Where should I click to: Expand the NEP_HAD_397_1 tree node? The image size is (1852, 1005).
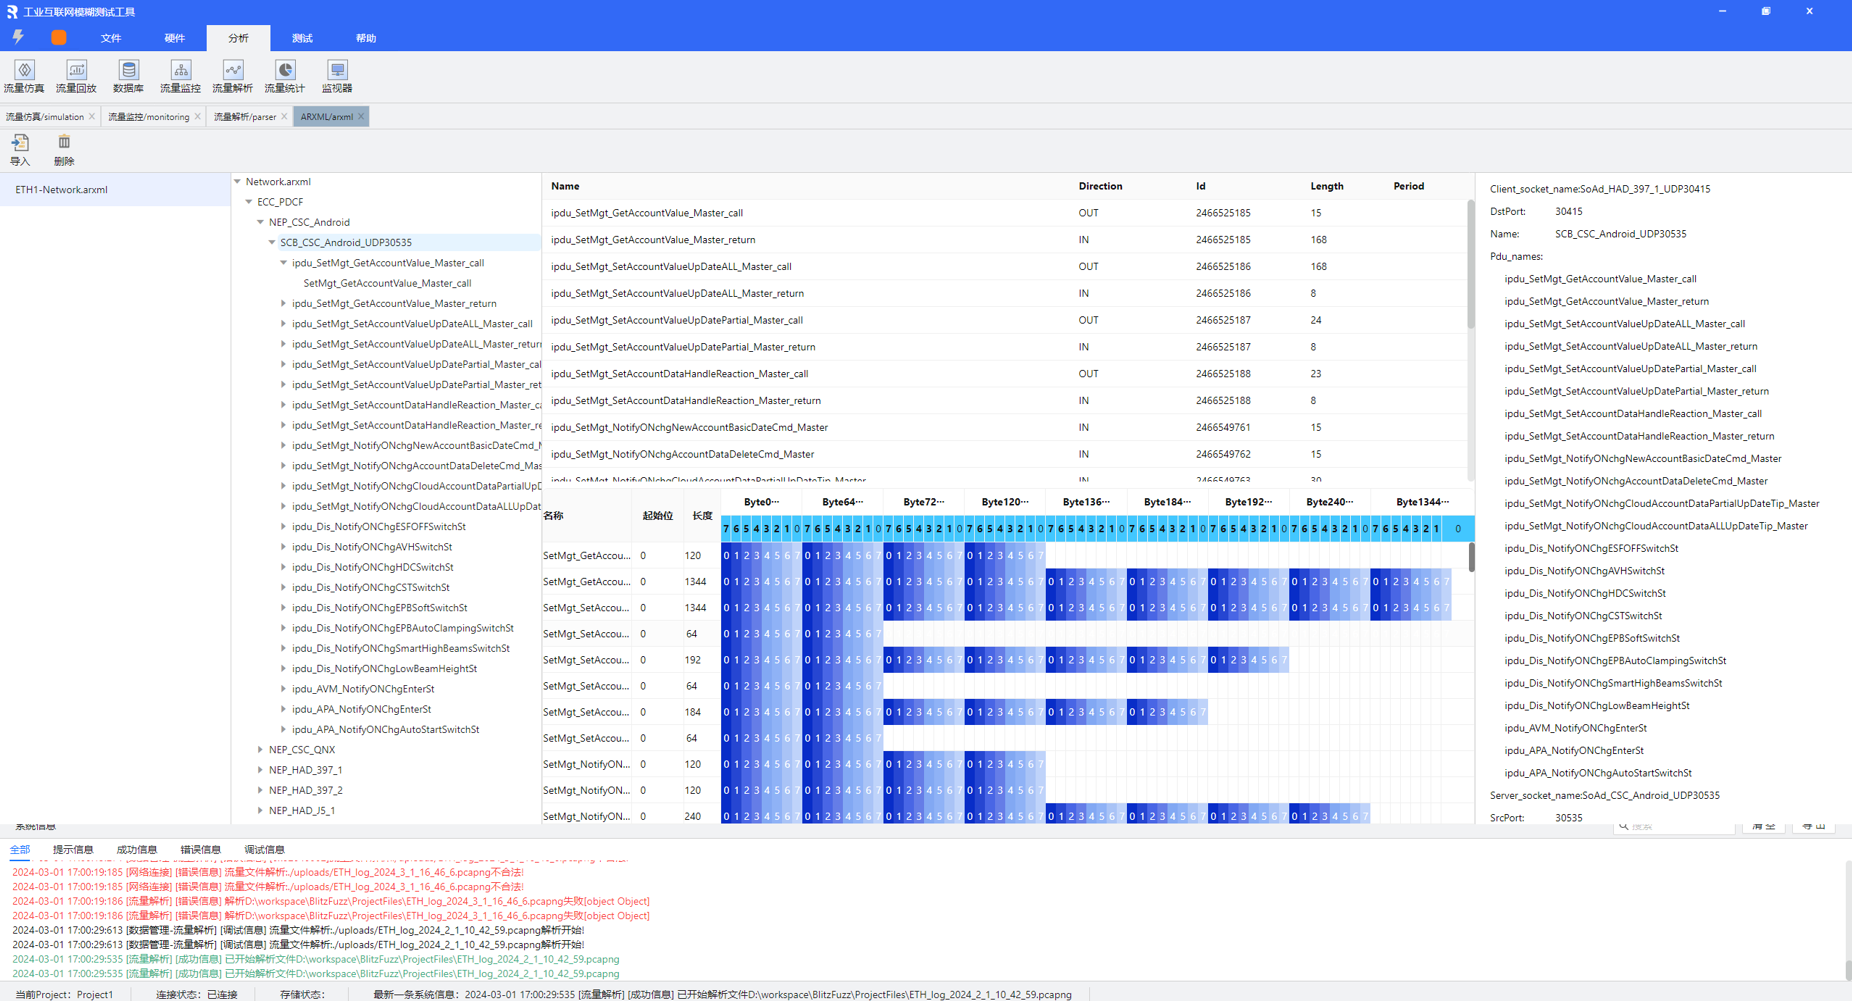coord(261,770)
